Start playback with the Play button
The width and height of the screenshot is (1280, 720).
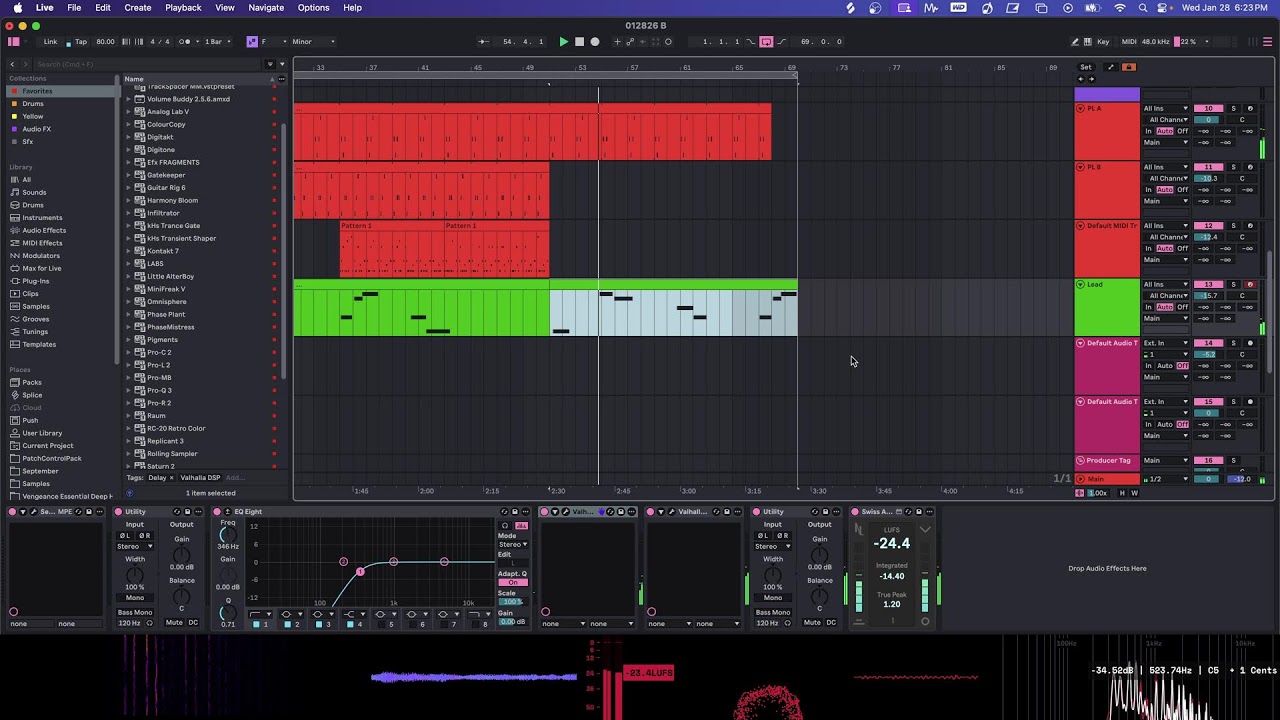(x=563, y=42)
